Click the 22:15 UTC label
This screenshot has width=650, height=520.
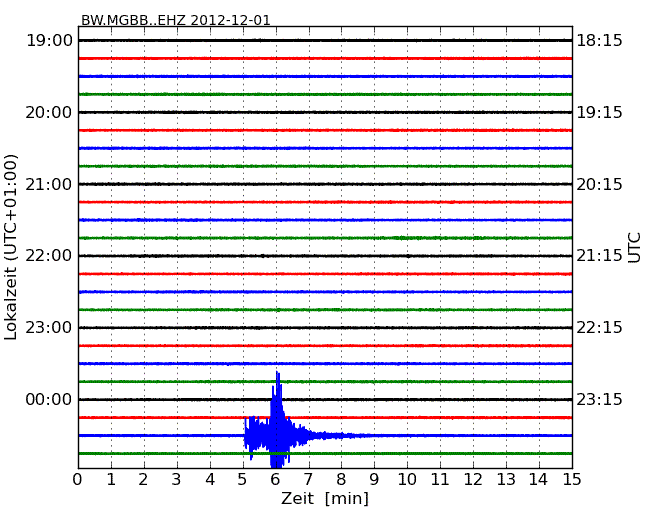[x=600, y=328]
